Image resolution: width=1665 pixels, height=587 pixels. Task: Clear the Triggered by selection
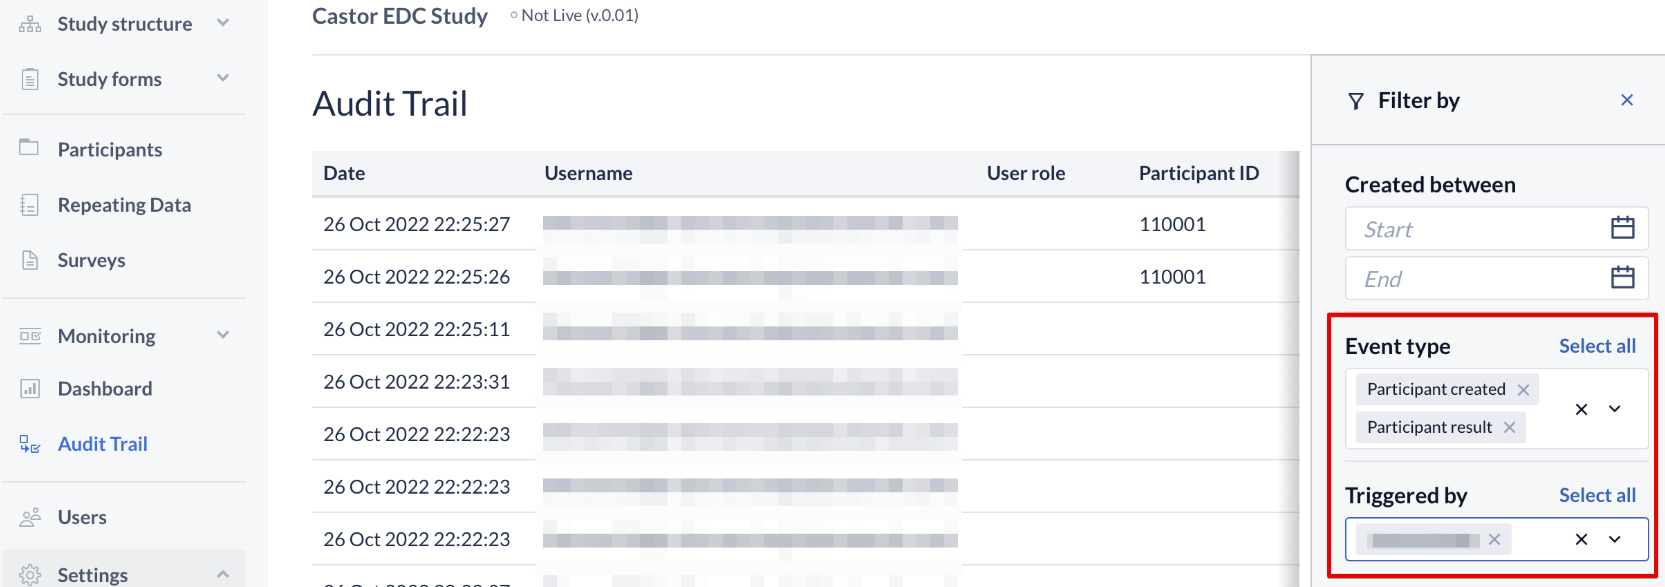(x=1581, y=540)
